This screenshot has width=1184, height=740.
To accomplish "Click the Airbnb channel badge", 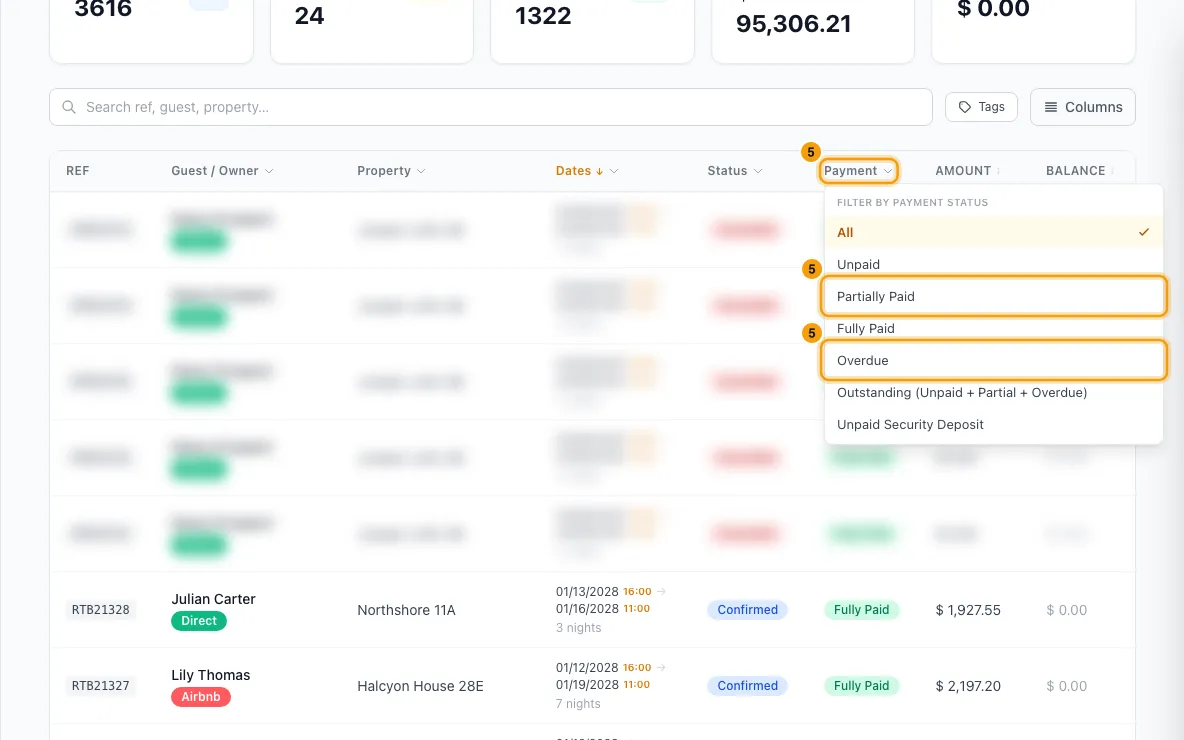I will coord(201,697).
